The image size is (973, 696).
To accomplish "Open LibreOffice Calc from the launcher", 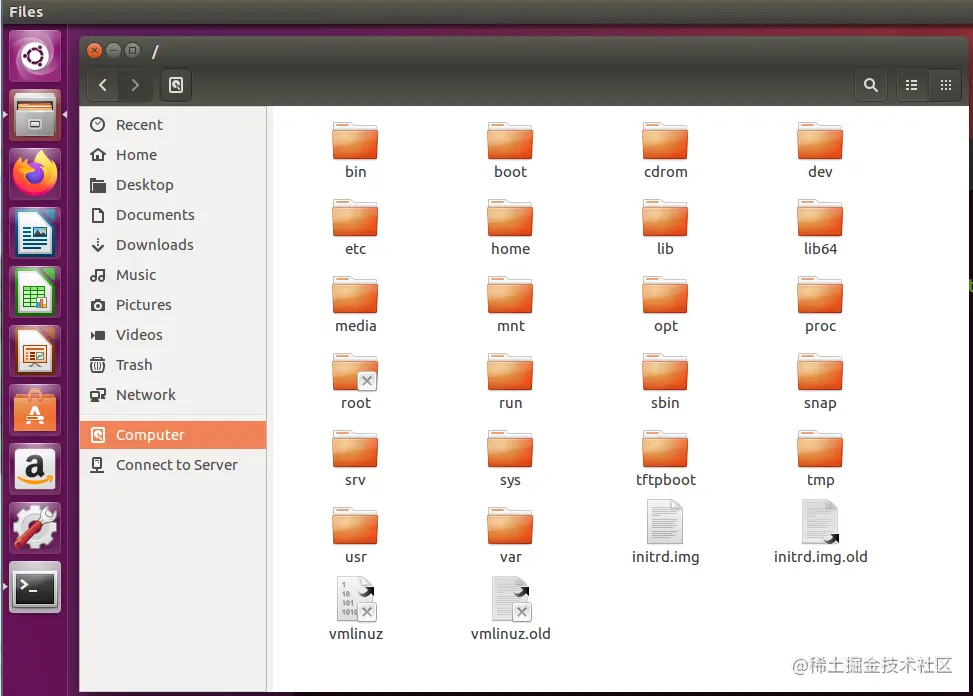I will (x=35, y=292).
